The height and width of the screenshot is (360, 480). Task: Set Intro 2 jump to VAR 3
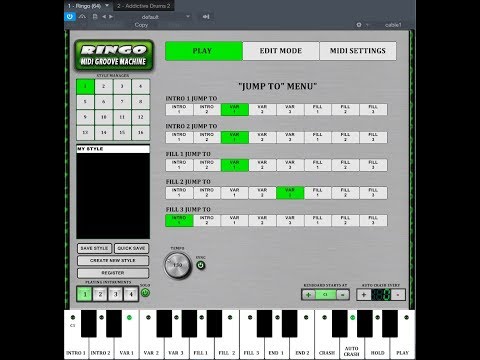290,137
